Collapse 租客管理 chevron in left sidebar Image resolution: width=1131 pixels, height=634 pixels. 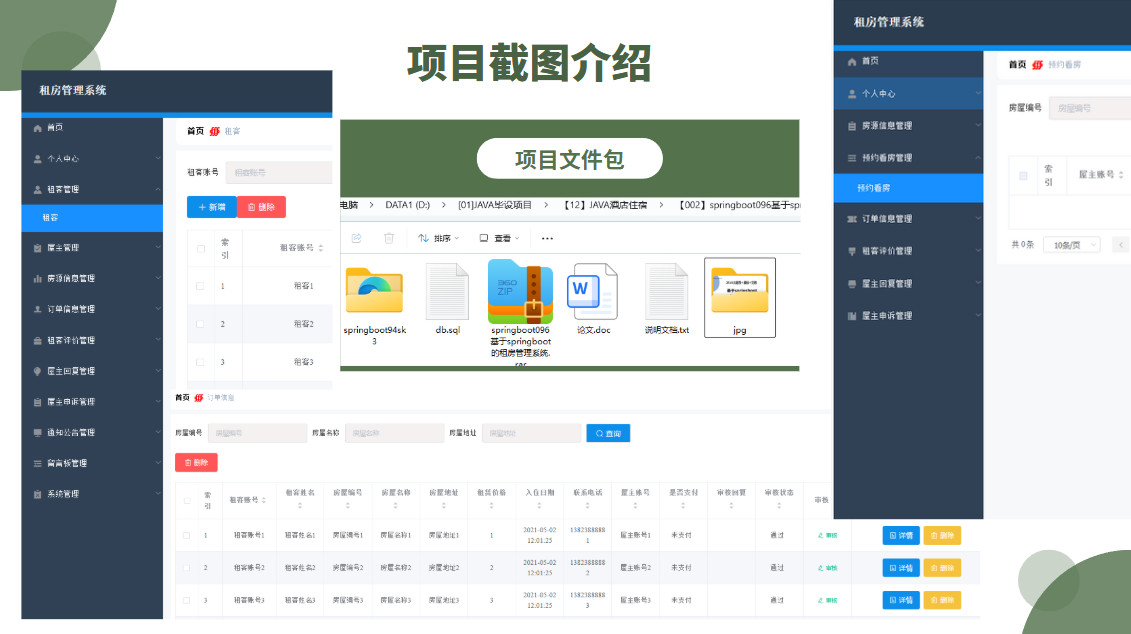coord(157,190)
